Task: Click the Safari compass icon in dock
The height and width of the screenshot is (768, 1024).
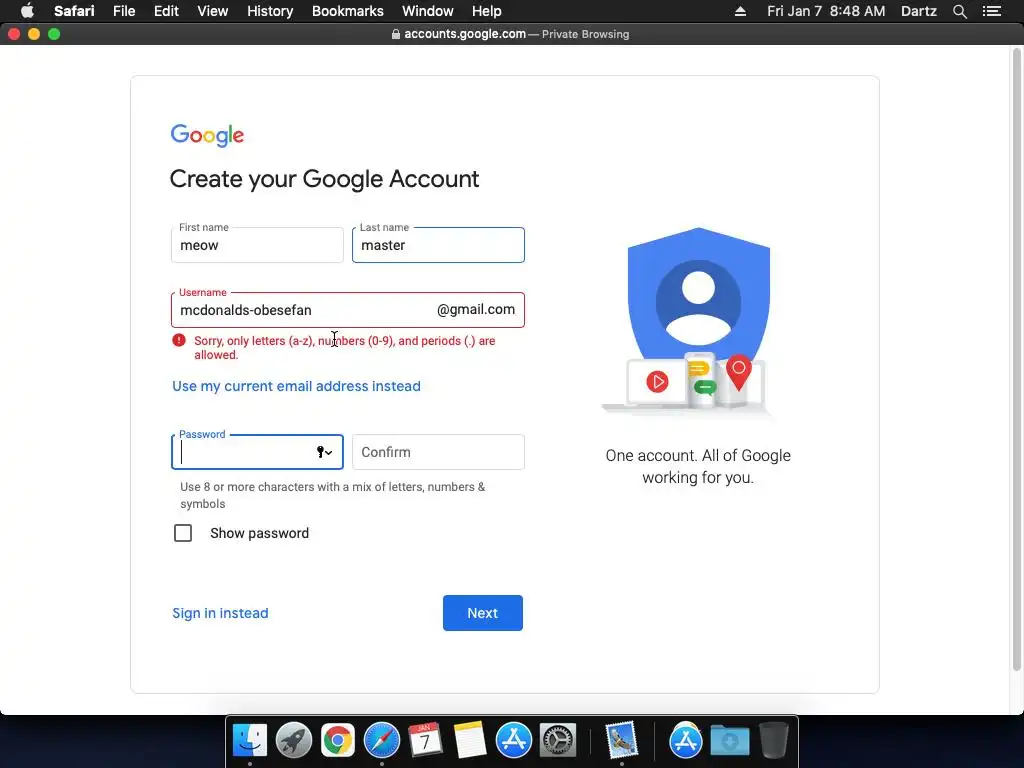Action: [381, 740]
